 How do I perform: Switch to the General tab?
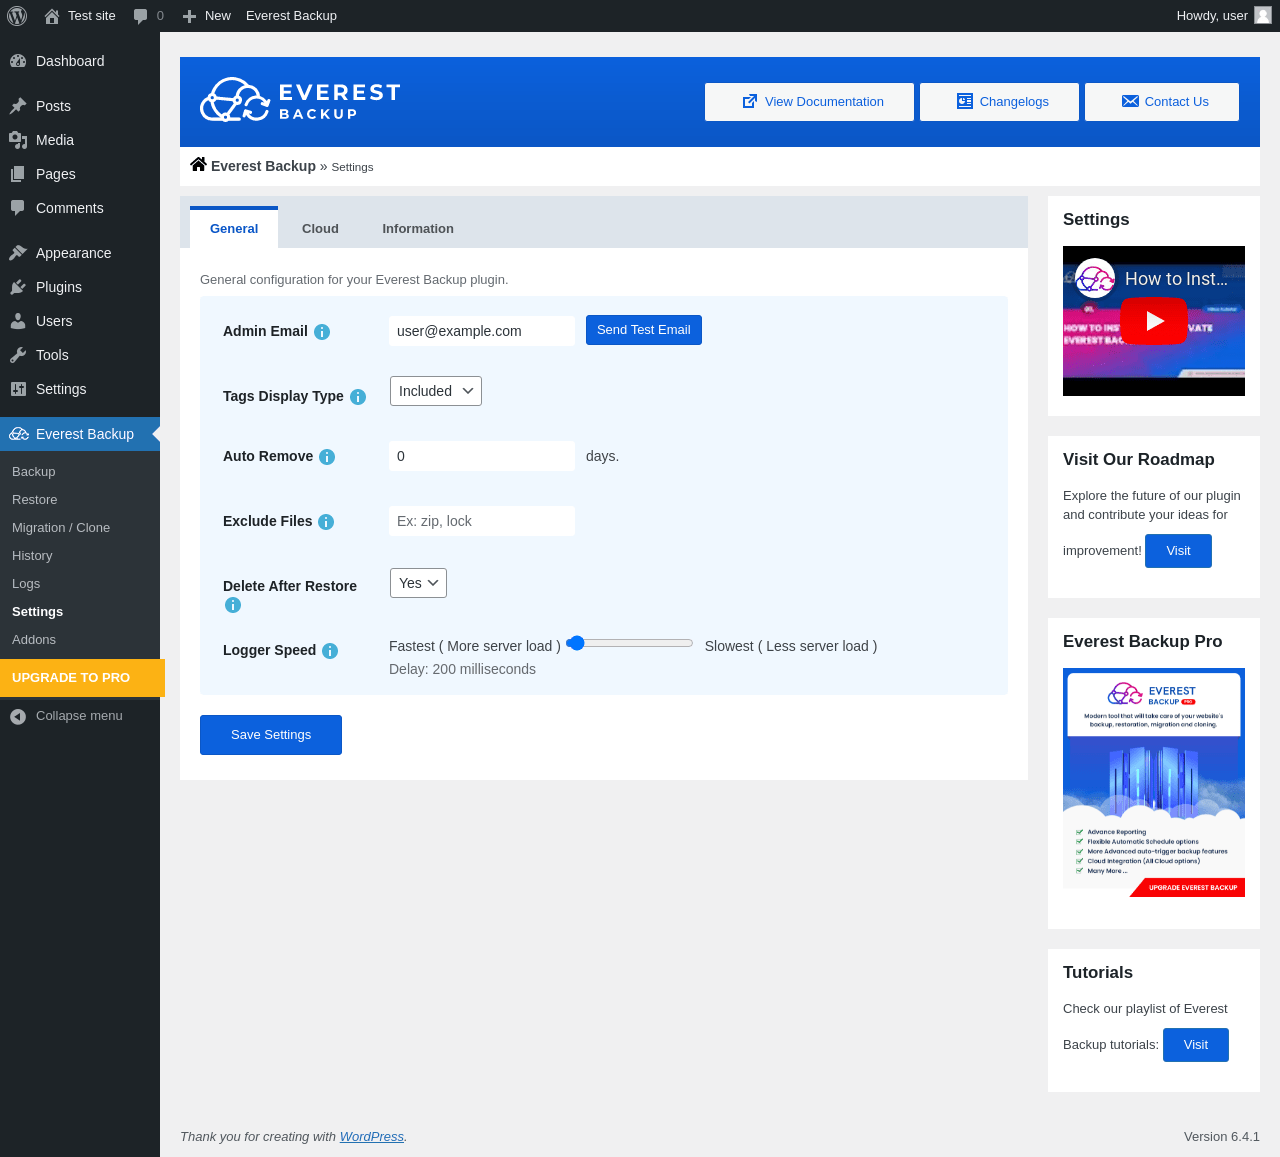point(234,228)
